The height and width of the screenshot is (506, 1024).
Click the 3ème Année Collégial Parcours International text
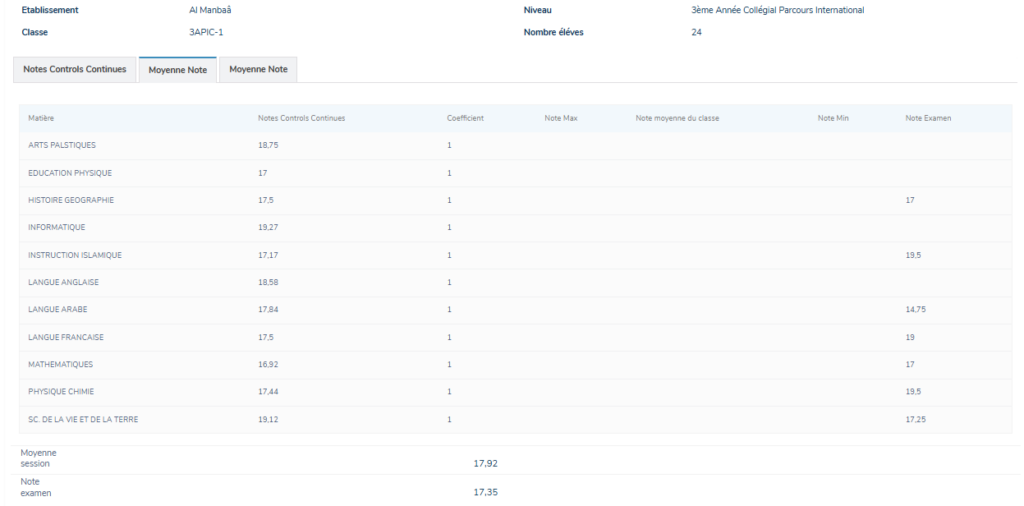point(778,10)
